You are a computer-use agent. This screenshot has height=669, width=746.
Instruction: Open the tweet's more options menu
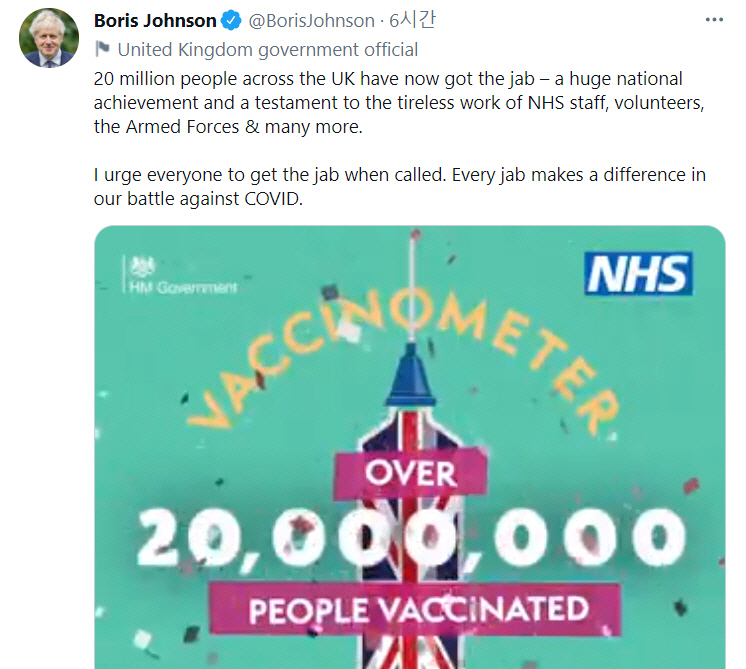pos(713,20)
